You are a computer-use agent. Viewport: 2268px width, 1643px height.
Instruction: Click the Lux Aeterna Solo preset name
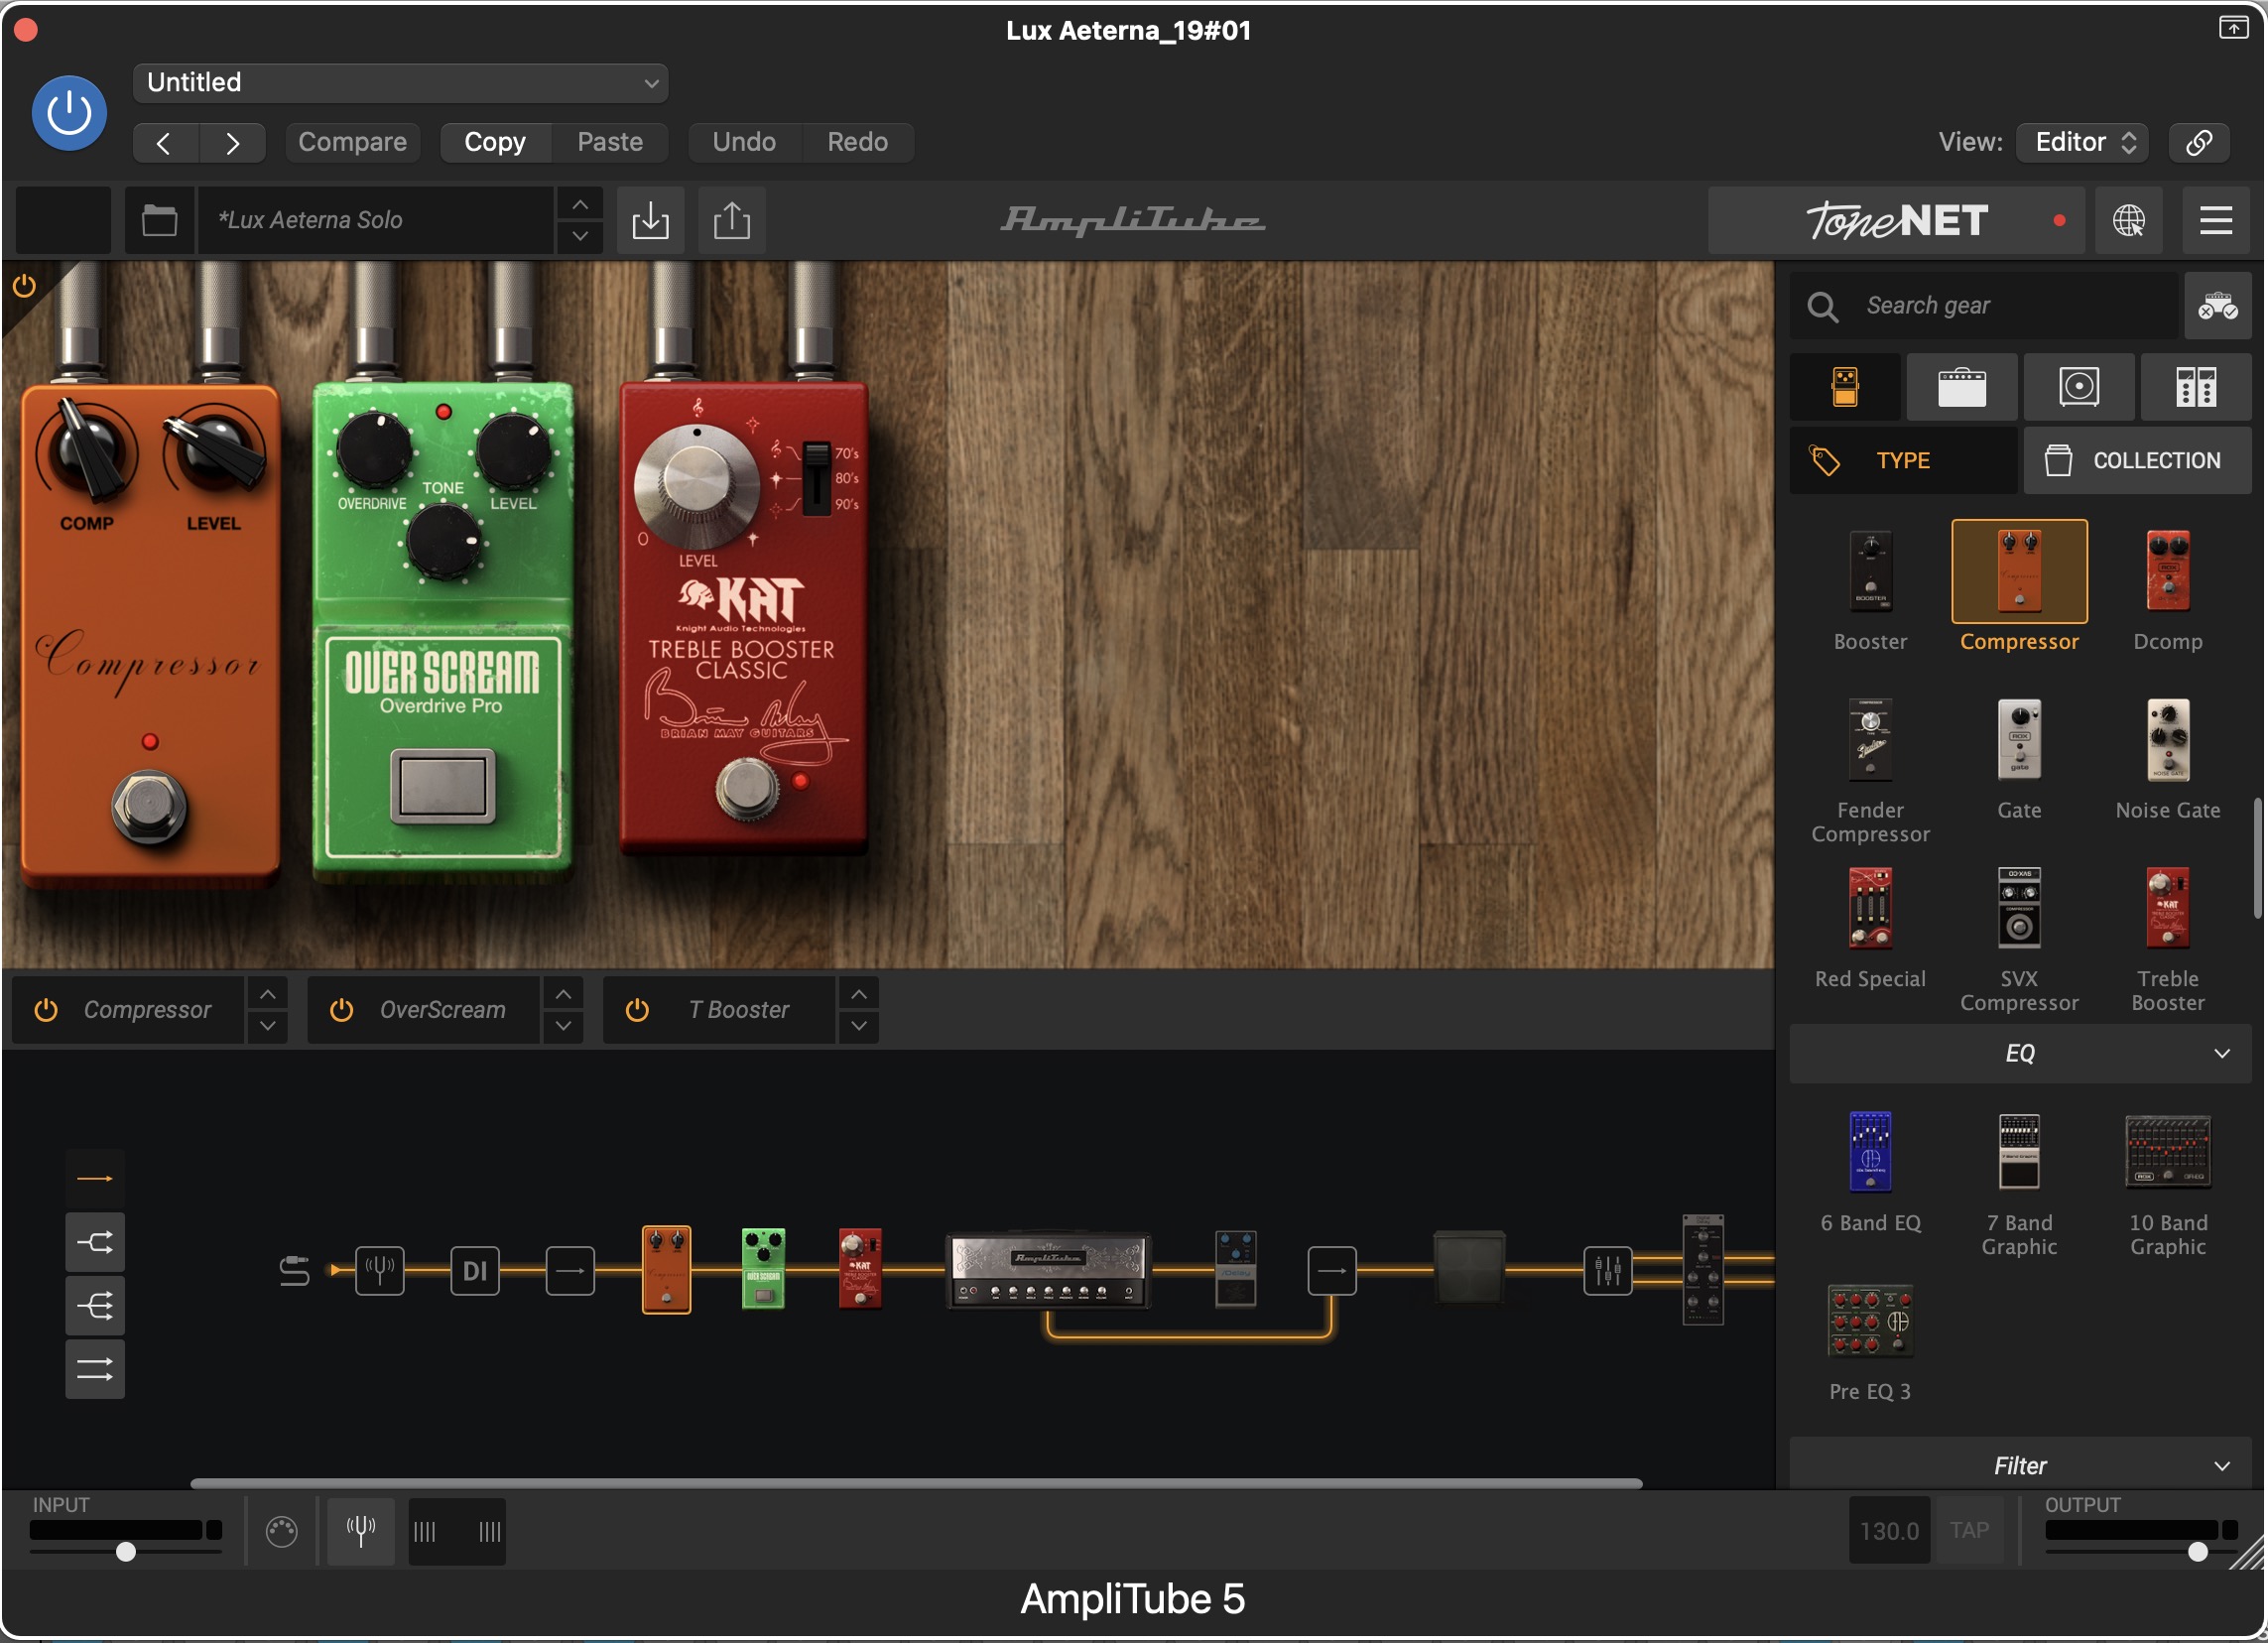[x=375, y=220]
